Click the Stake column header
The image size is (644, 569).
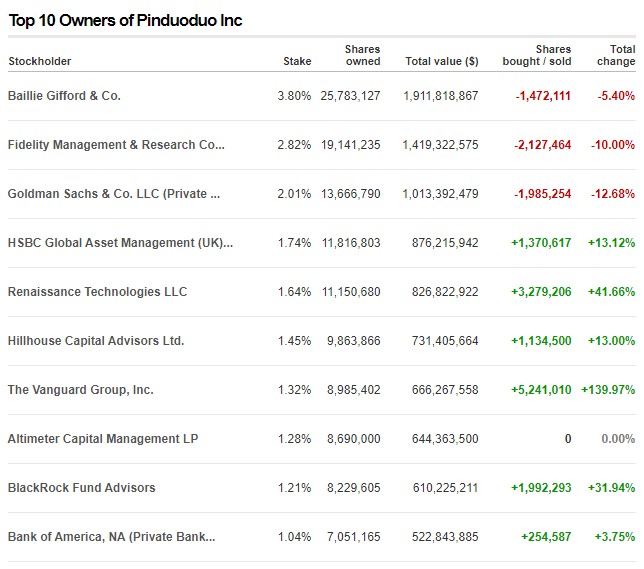(x=297, y=61)
